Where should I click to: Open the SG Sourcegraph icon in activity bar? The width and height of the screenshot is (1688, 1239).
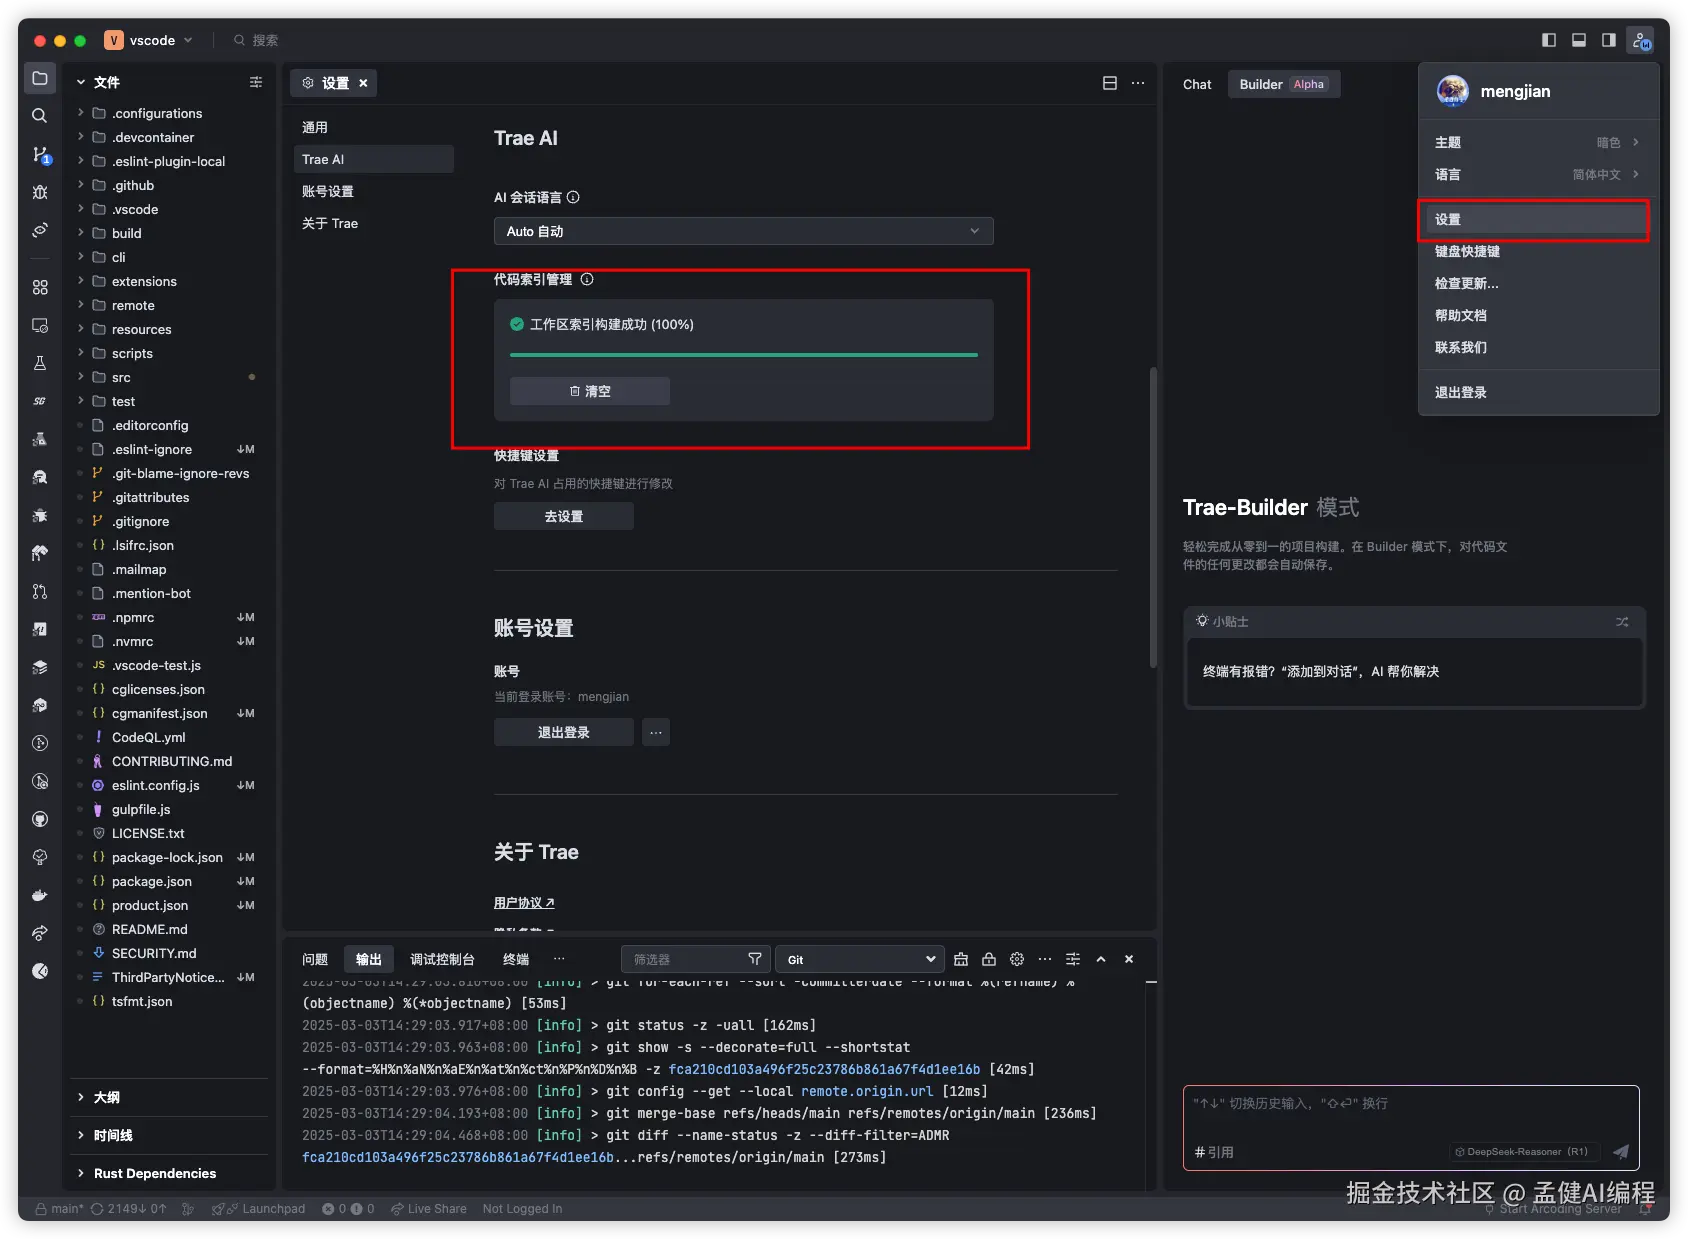tap(40, 401)
